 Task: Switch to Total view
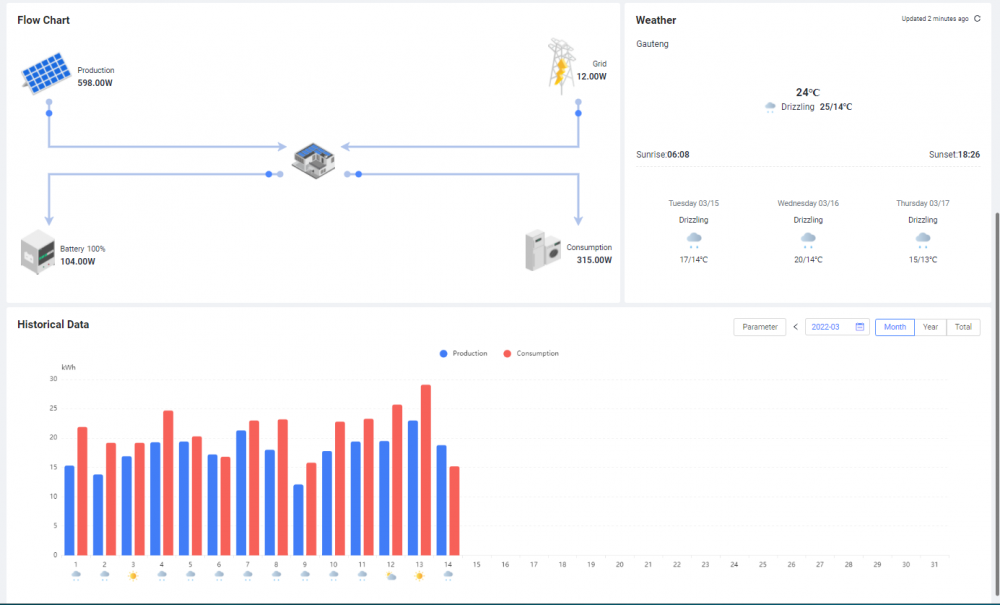[x=963, y=327]
